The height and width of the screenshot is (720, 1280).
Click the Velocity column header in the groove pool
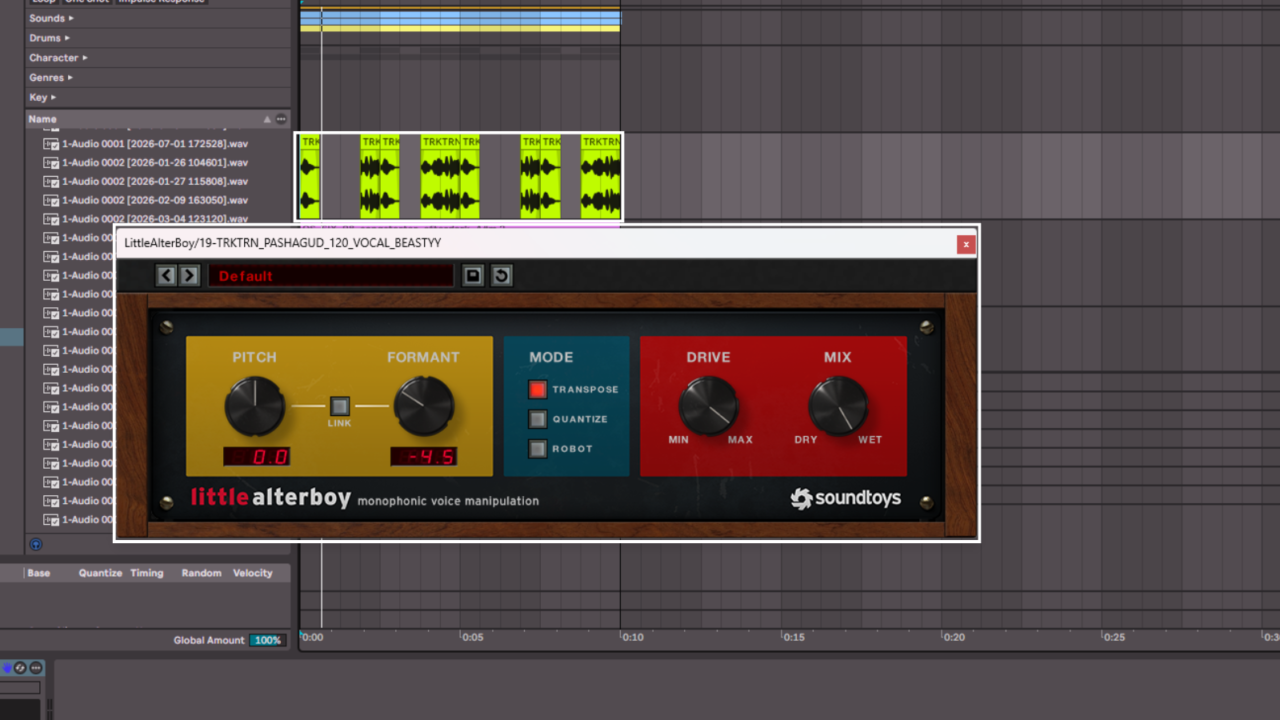pos(253,573)
